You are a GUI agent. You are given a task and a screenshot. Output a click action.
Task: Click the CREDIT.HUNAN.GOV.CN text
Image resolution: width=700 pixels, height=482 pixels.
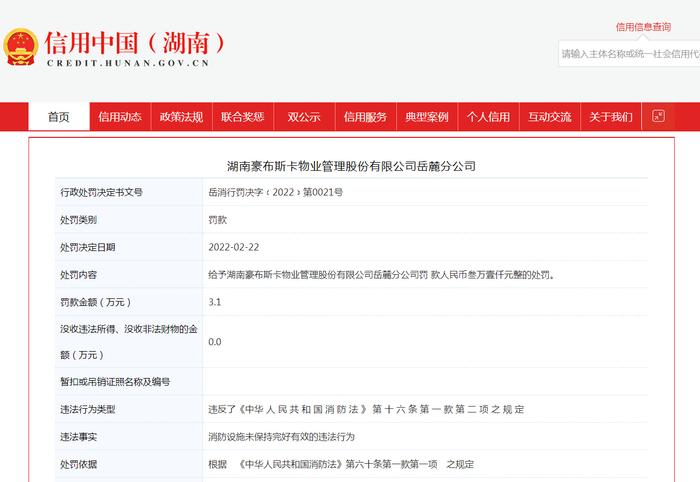point(128,63)
